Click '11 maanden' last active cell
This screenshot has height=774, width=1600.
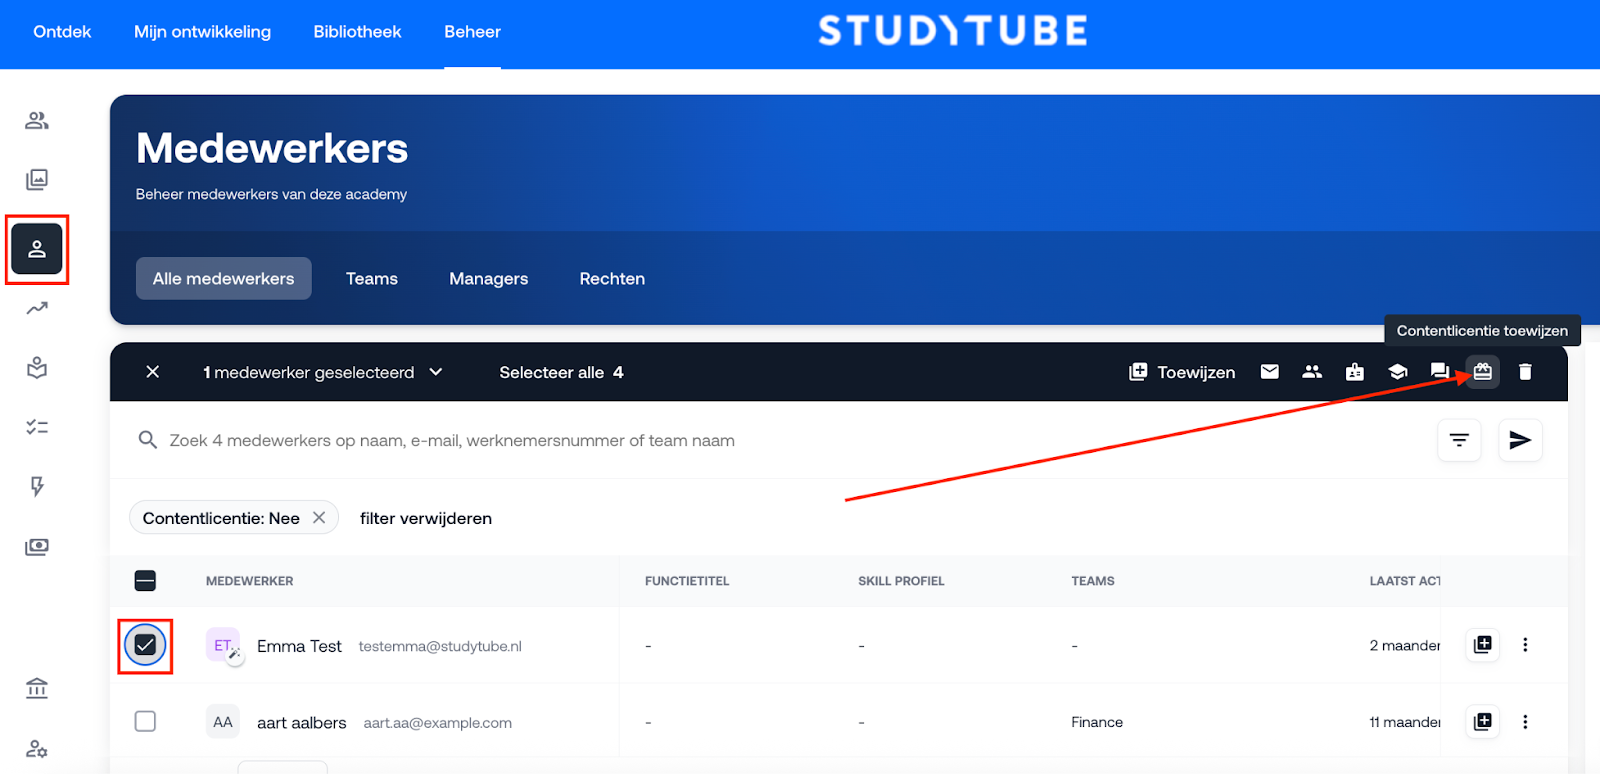coord(1405,722)
